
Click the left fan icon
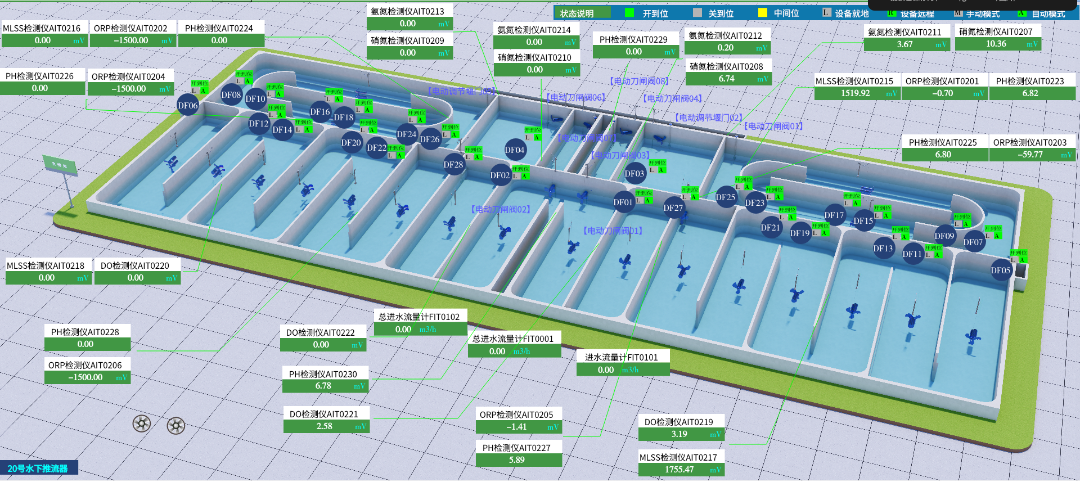pyautogui.click(x=143, y=424)
